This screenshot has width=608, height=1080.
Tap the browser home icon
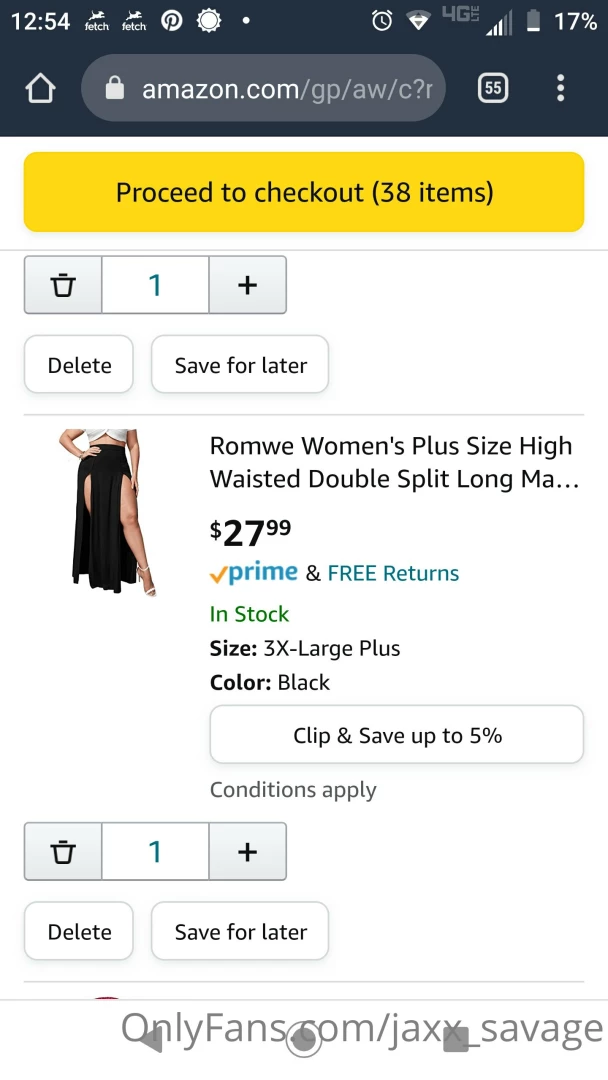pos(40,90)
